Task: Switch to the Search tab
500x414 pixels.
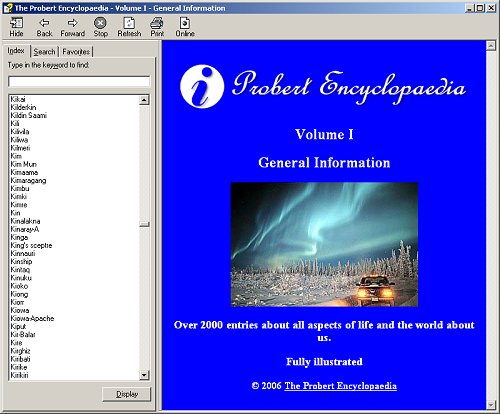Action: [x=44, y=52]
